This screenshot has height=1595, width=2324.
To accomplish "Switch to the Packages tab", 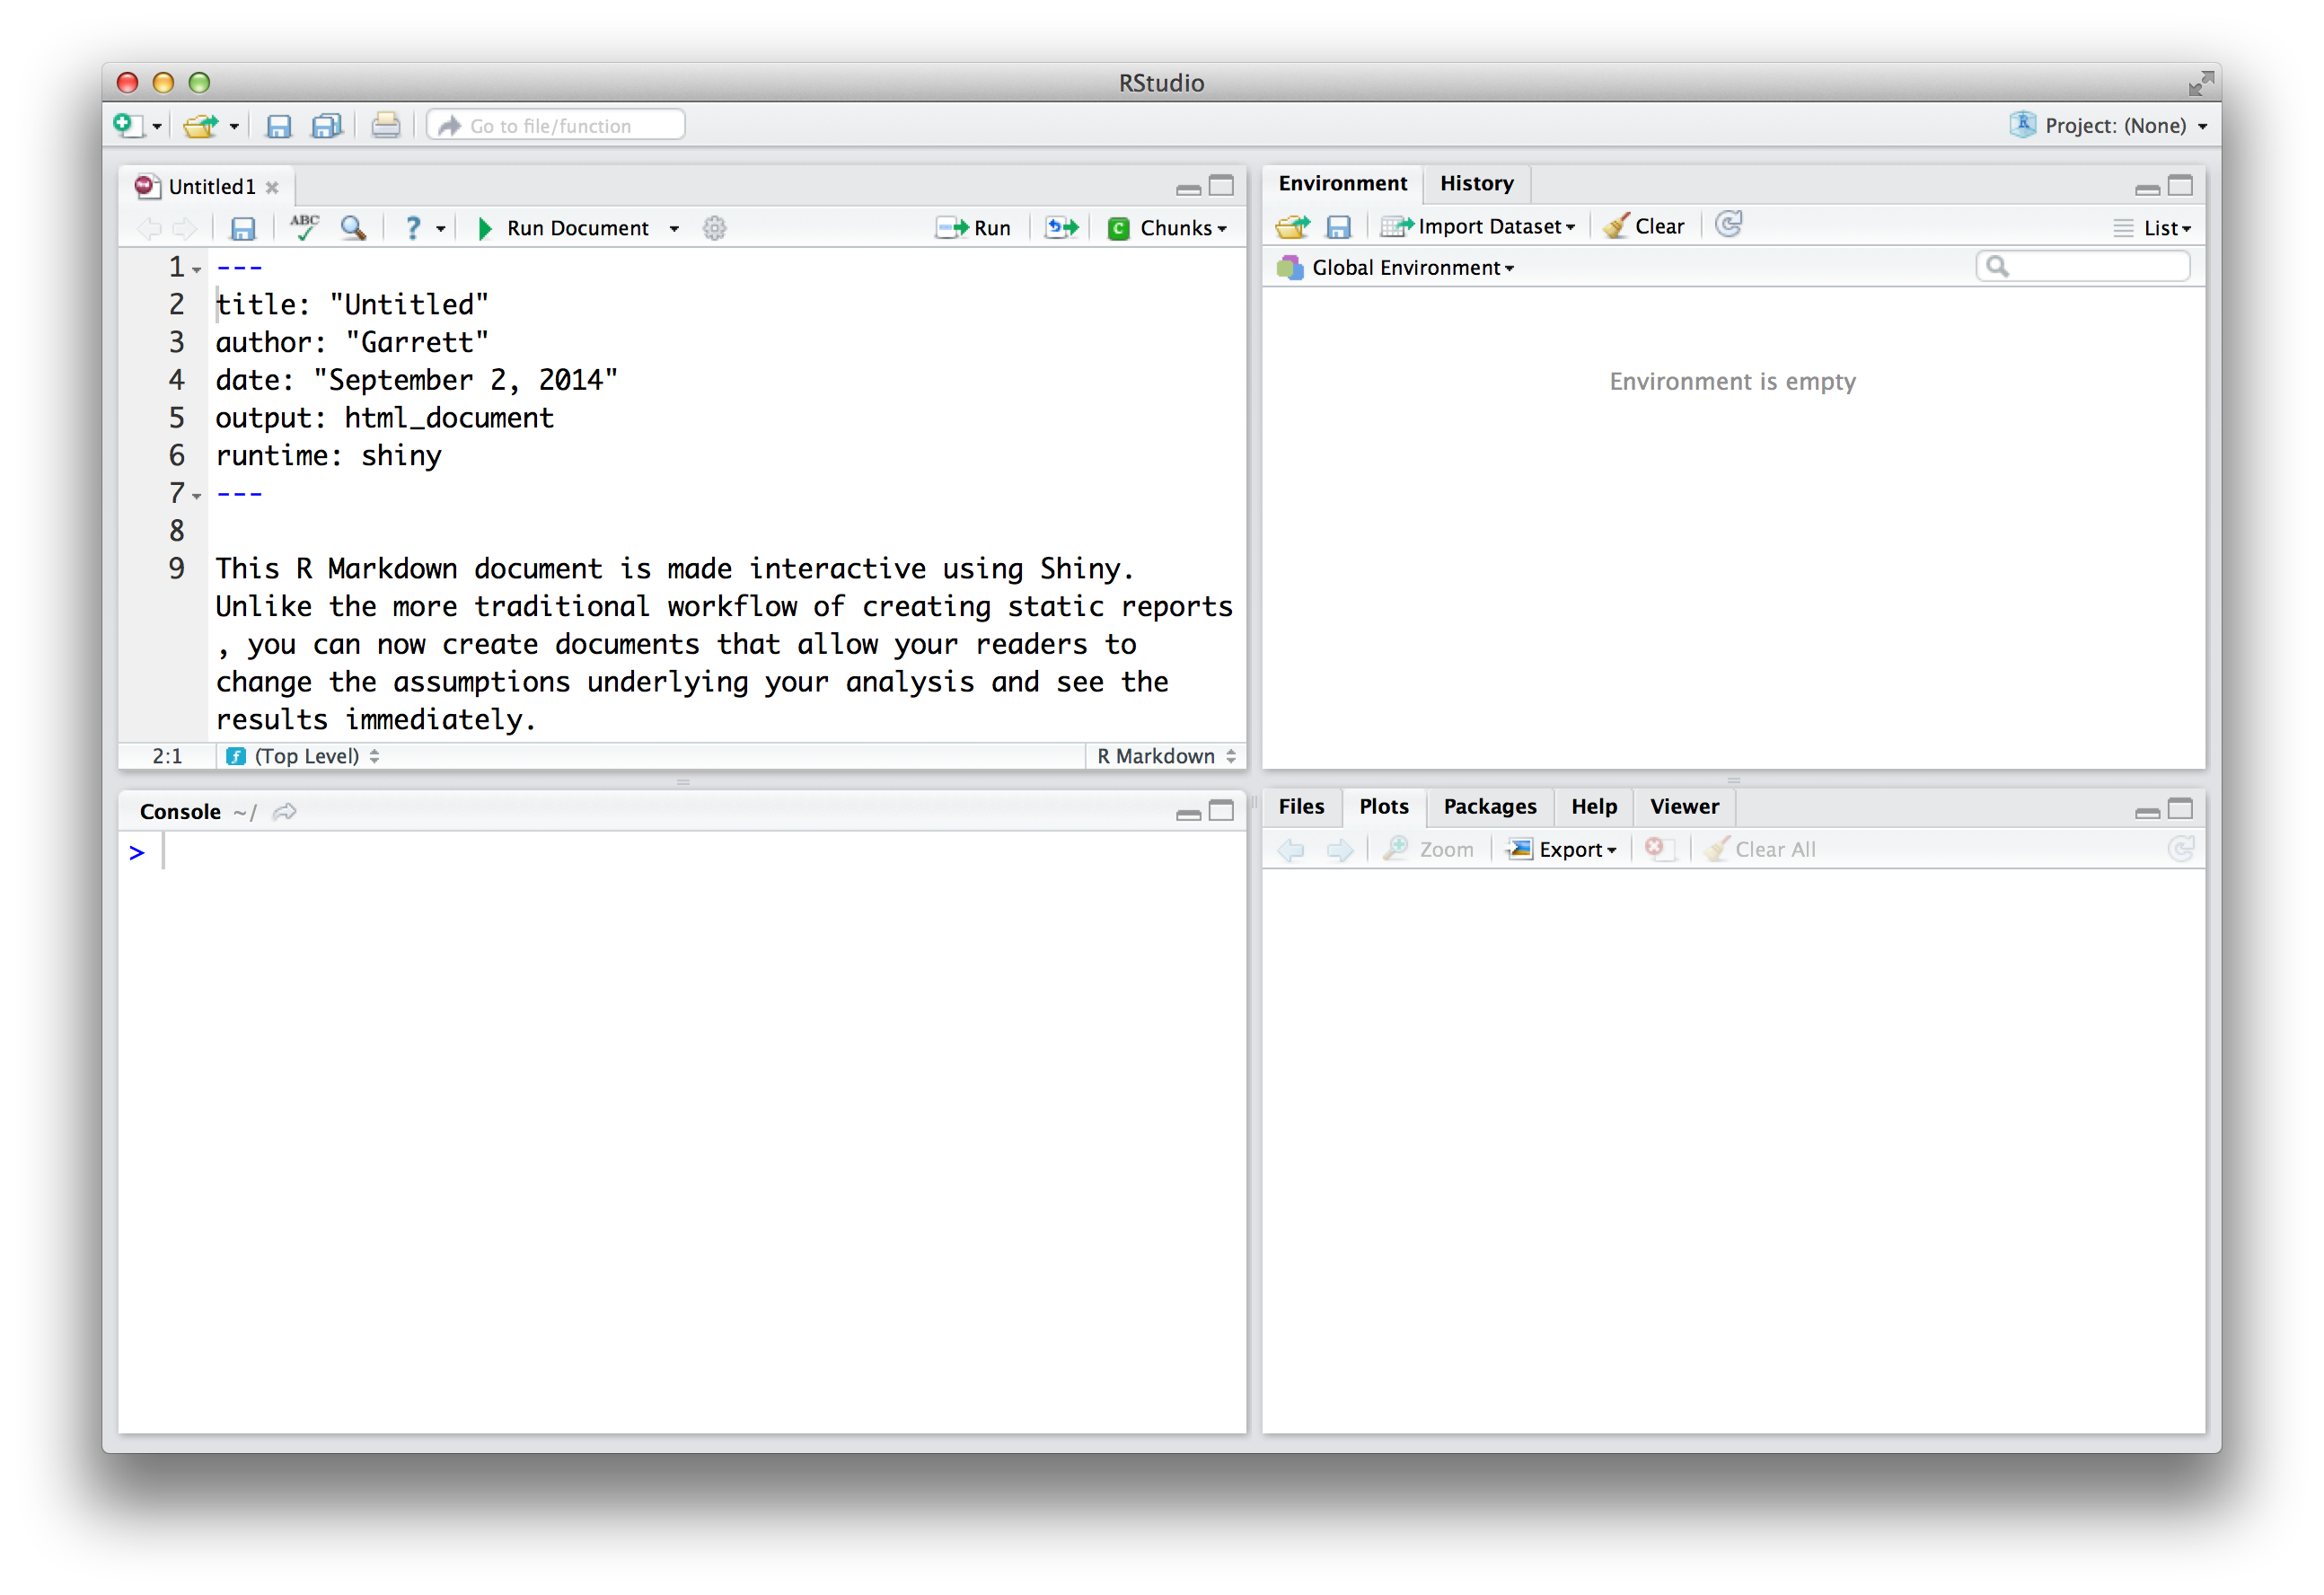I will (x=1489, y=806).
